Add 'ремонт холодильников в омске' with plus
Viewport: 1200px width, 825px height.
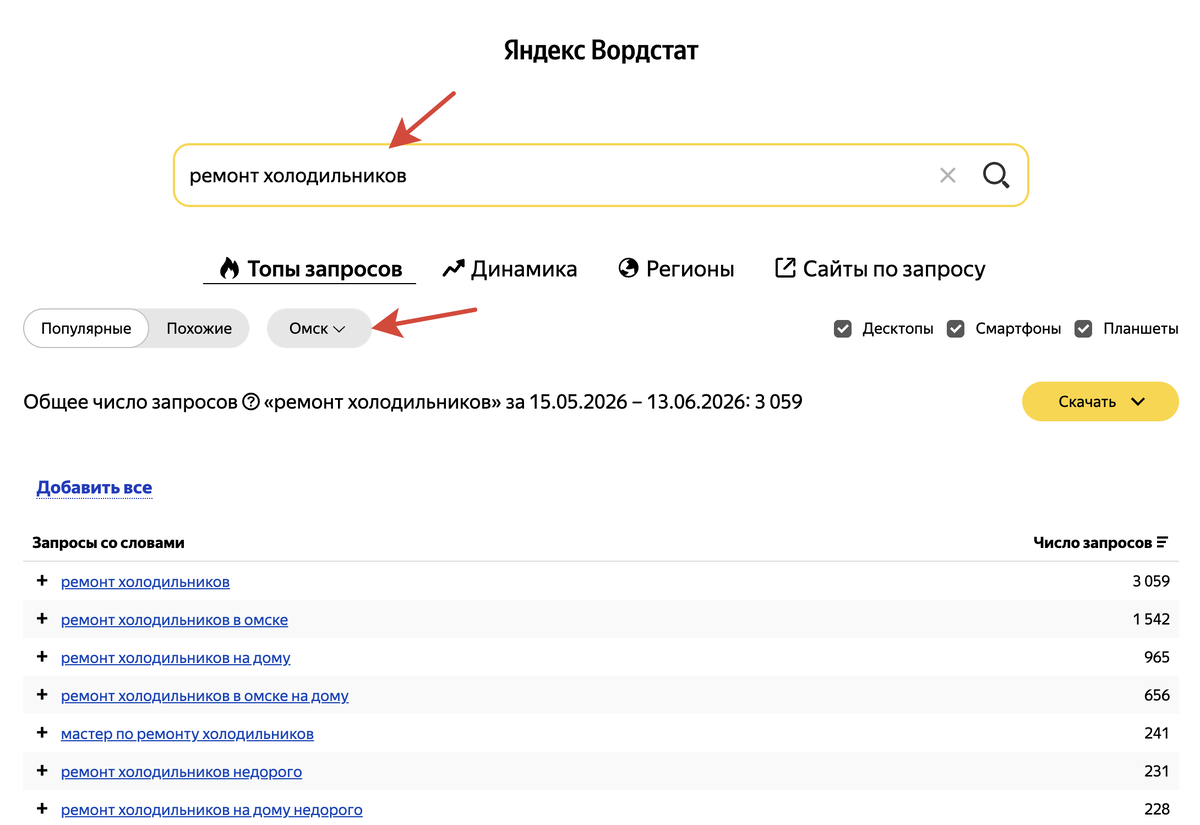tap(42, 619)
